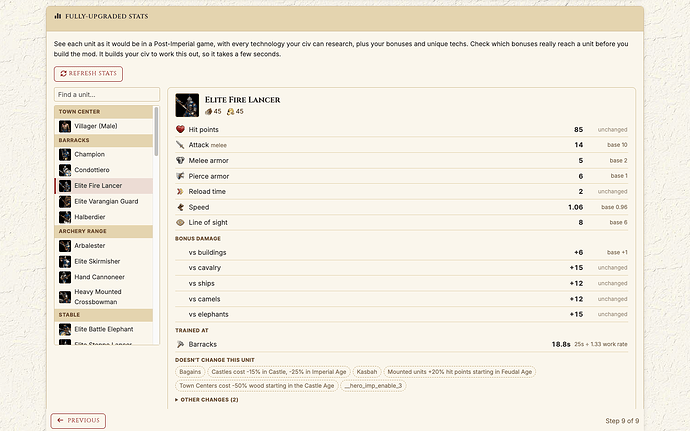
Task: Click the Speed value 1.06
Action: 576,207
